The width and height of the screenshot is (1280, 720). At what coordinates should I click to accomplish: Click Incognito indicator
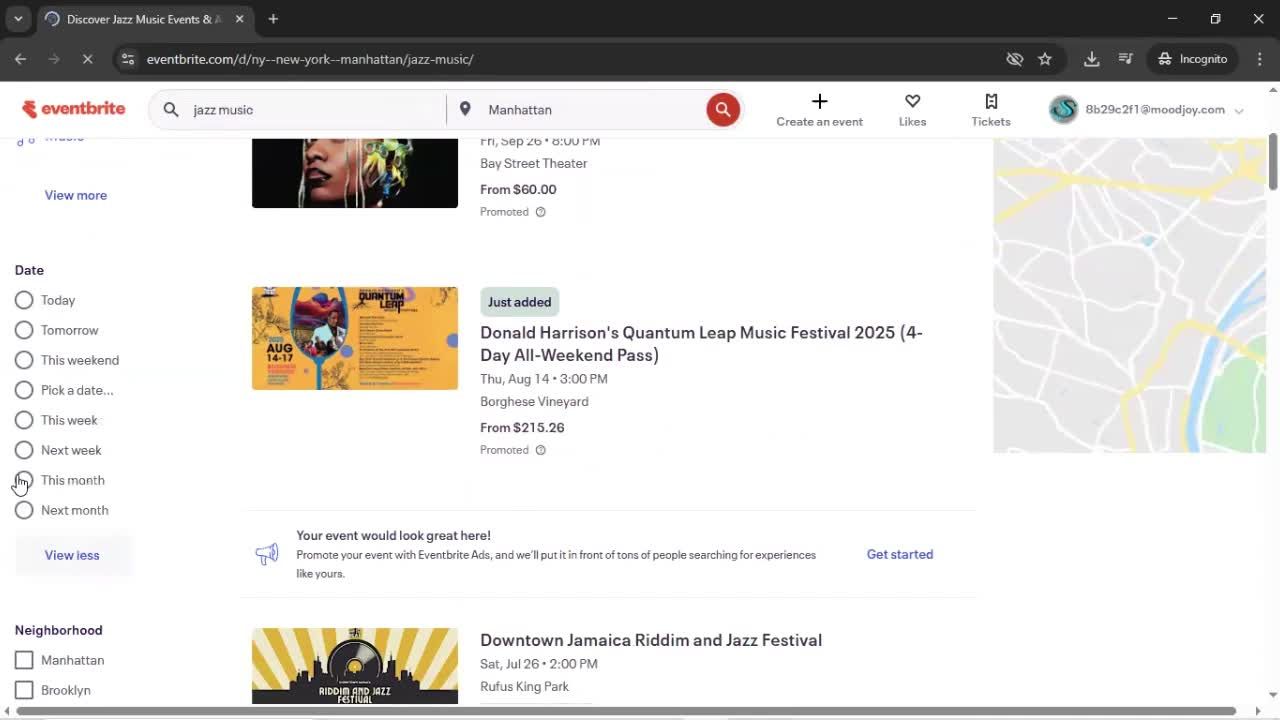point(1193,59)
